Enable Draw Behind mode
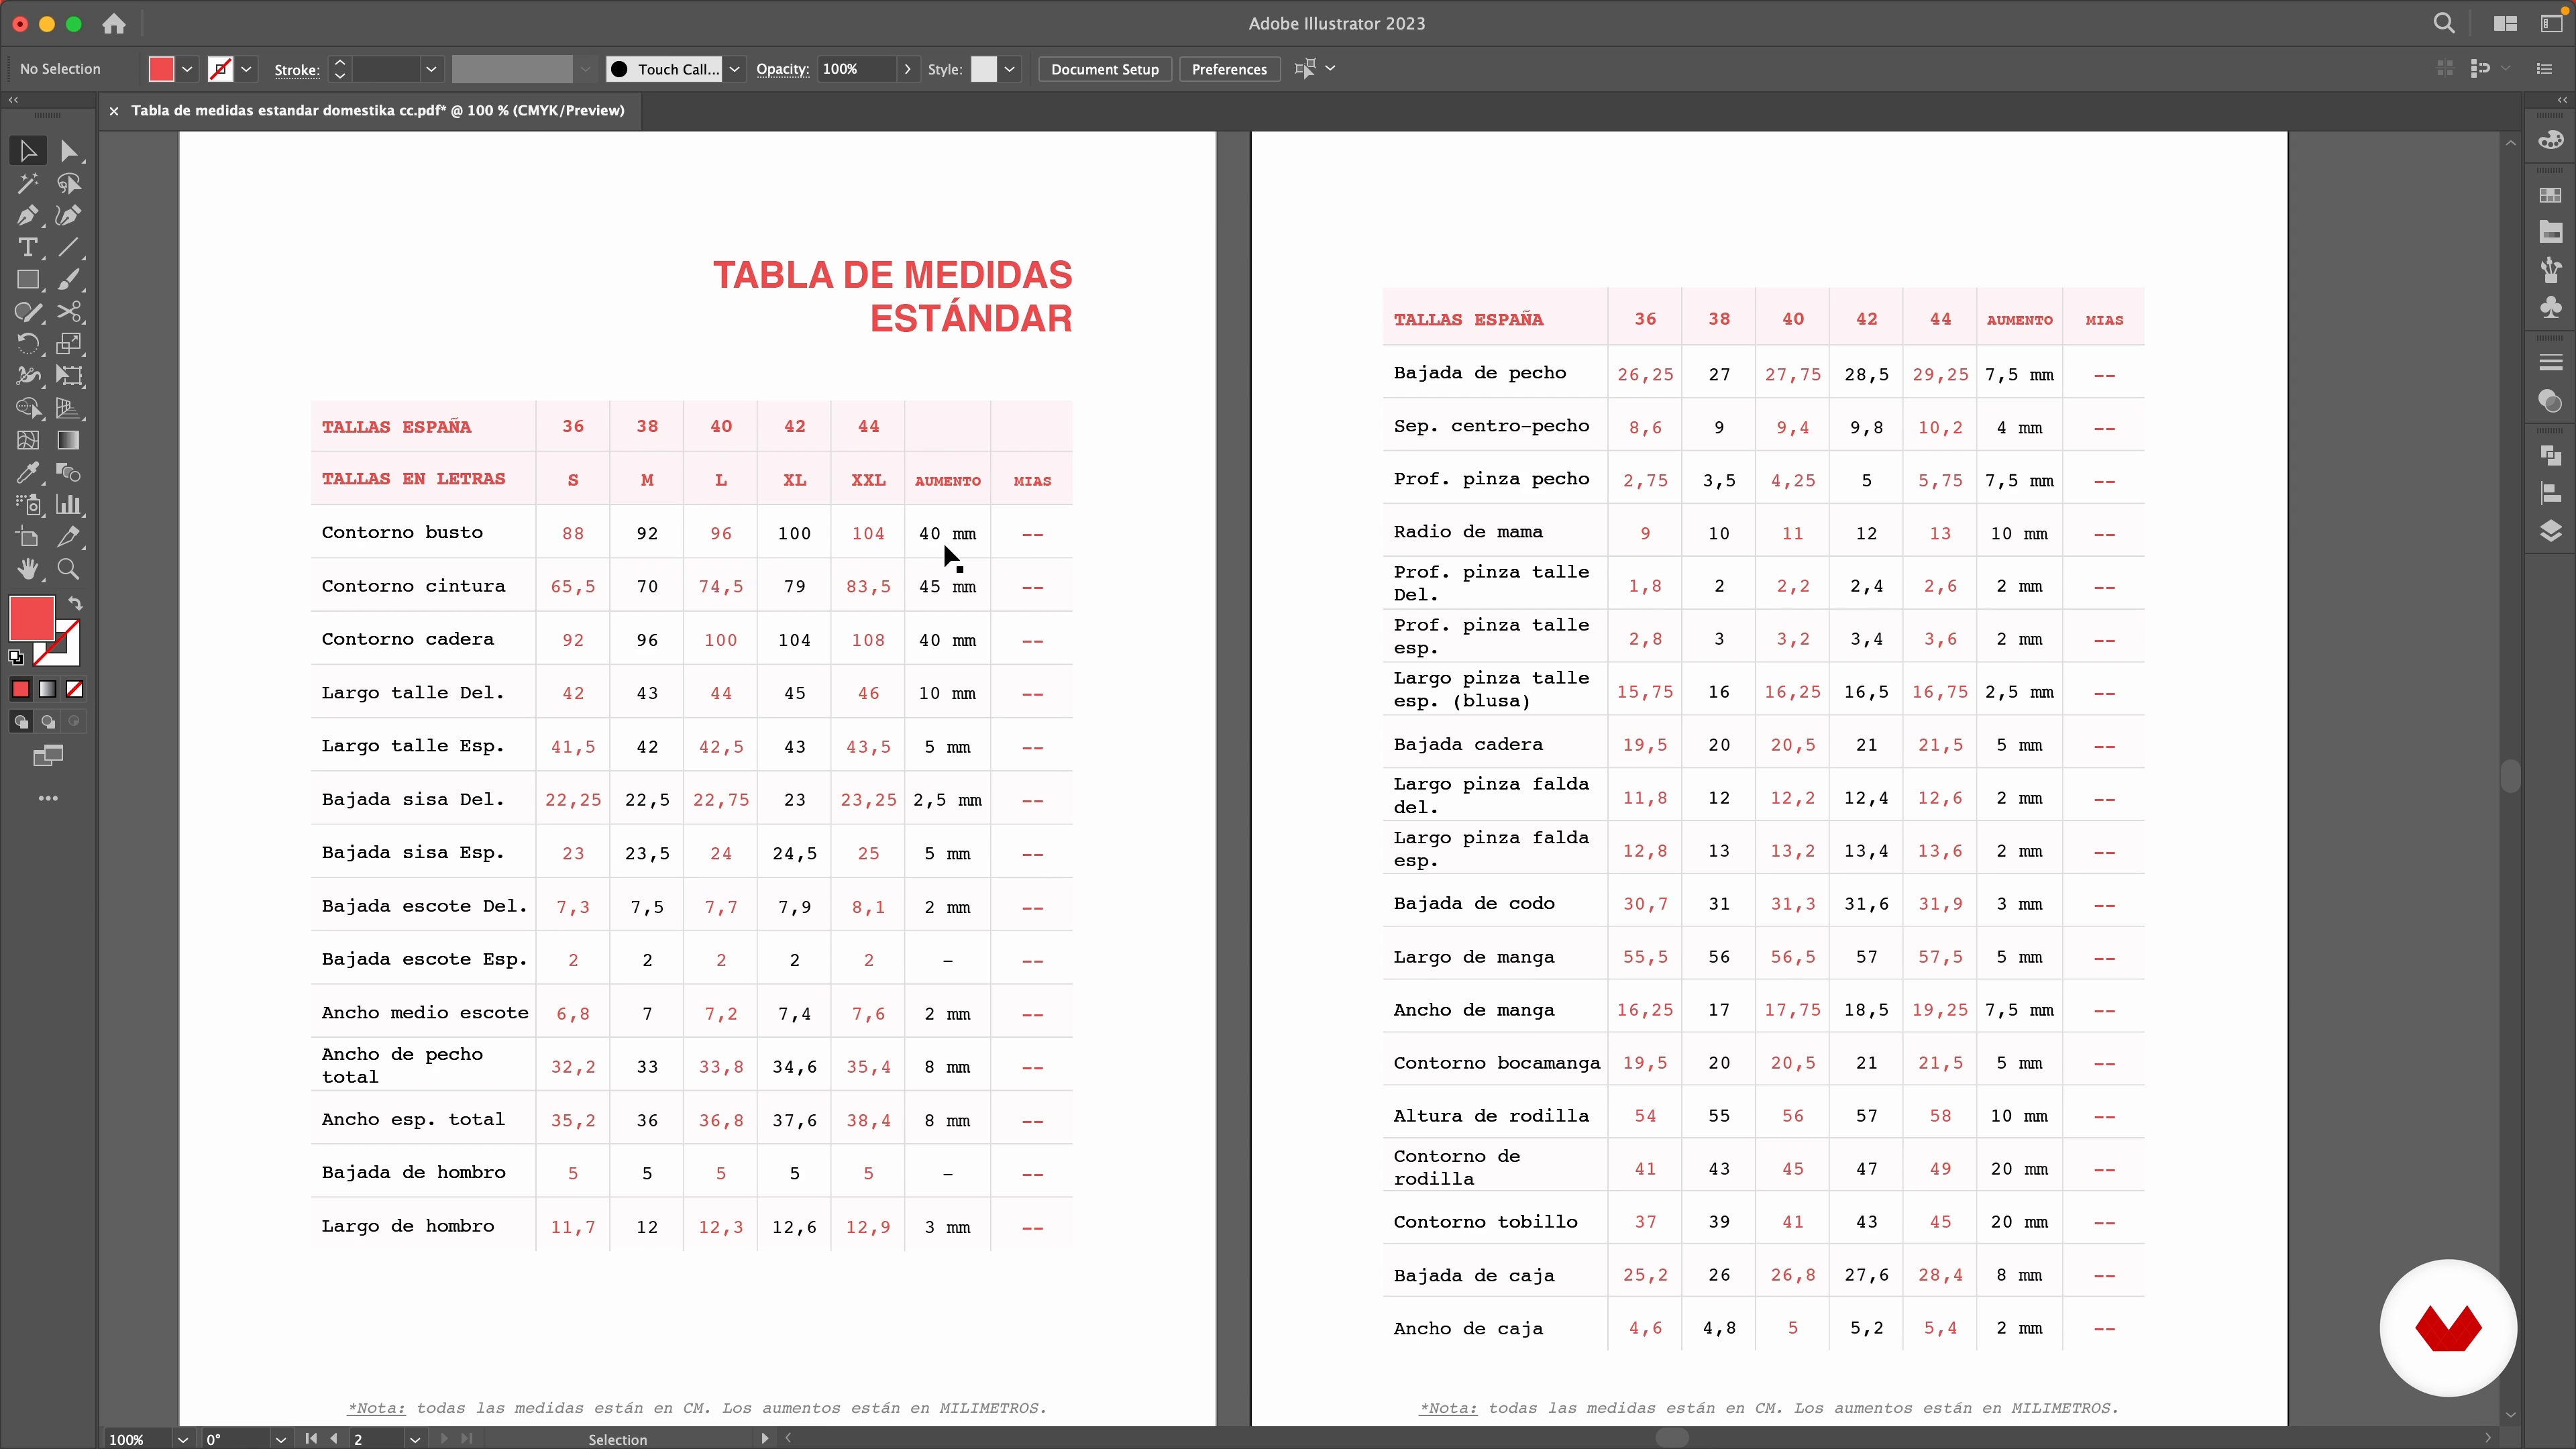This screenshot has width=2576, height=1449. pos(47,721)
